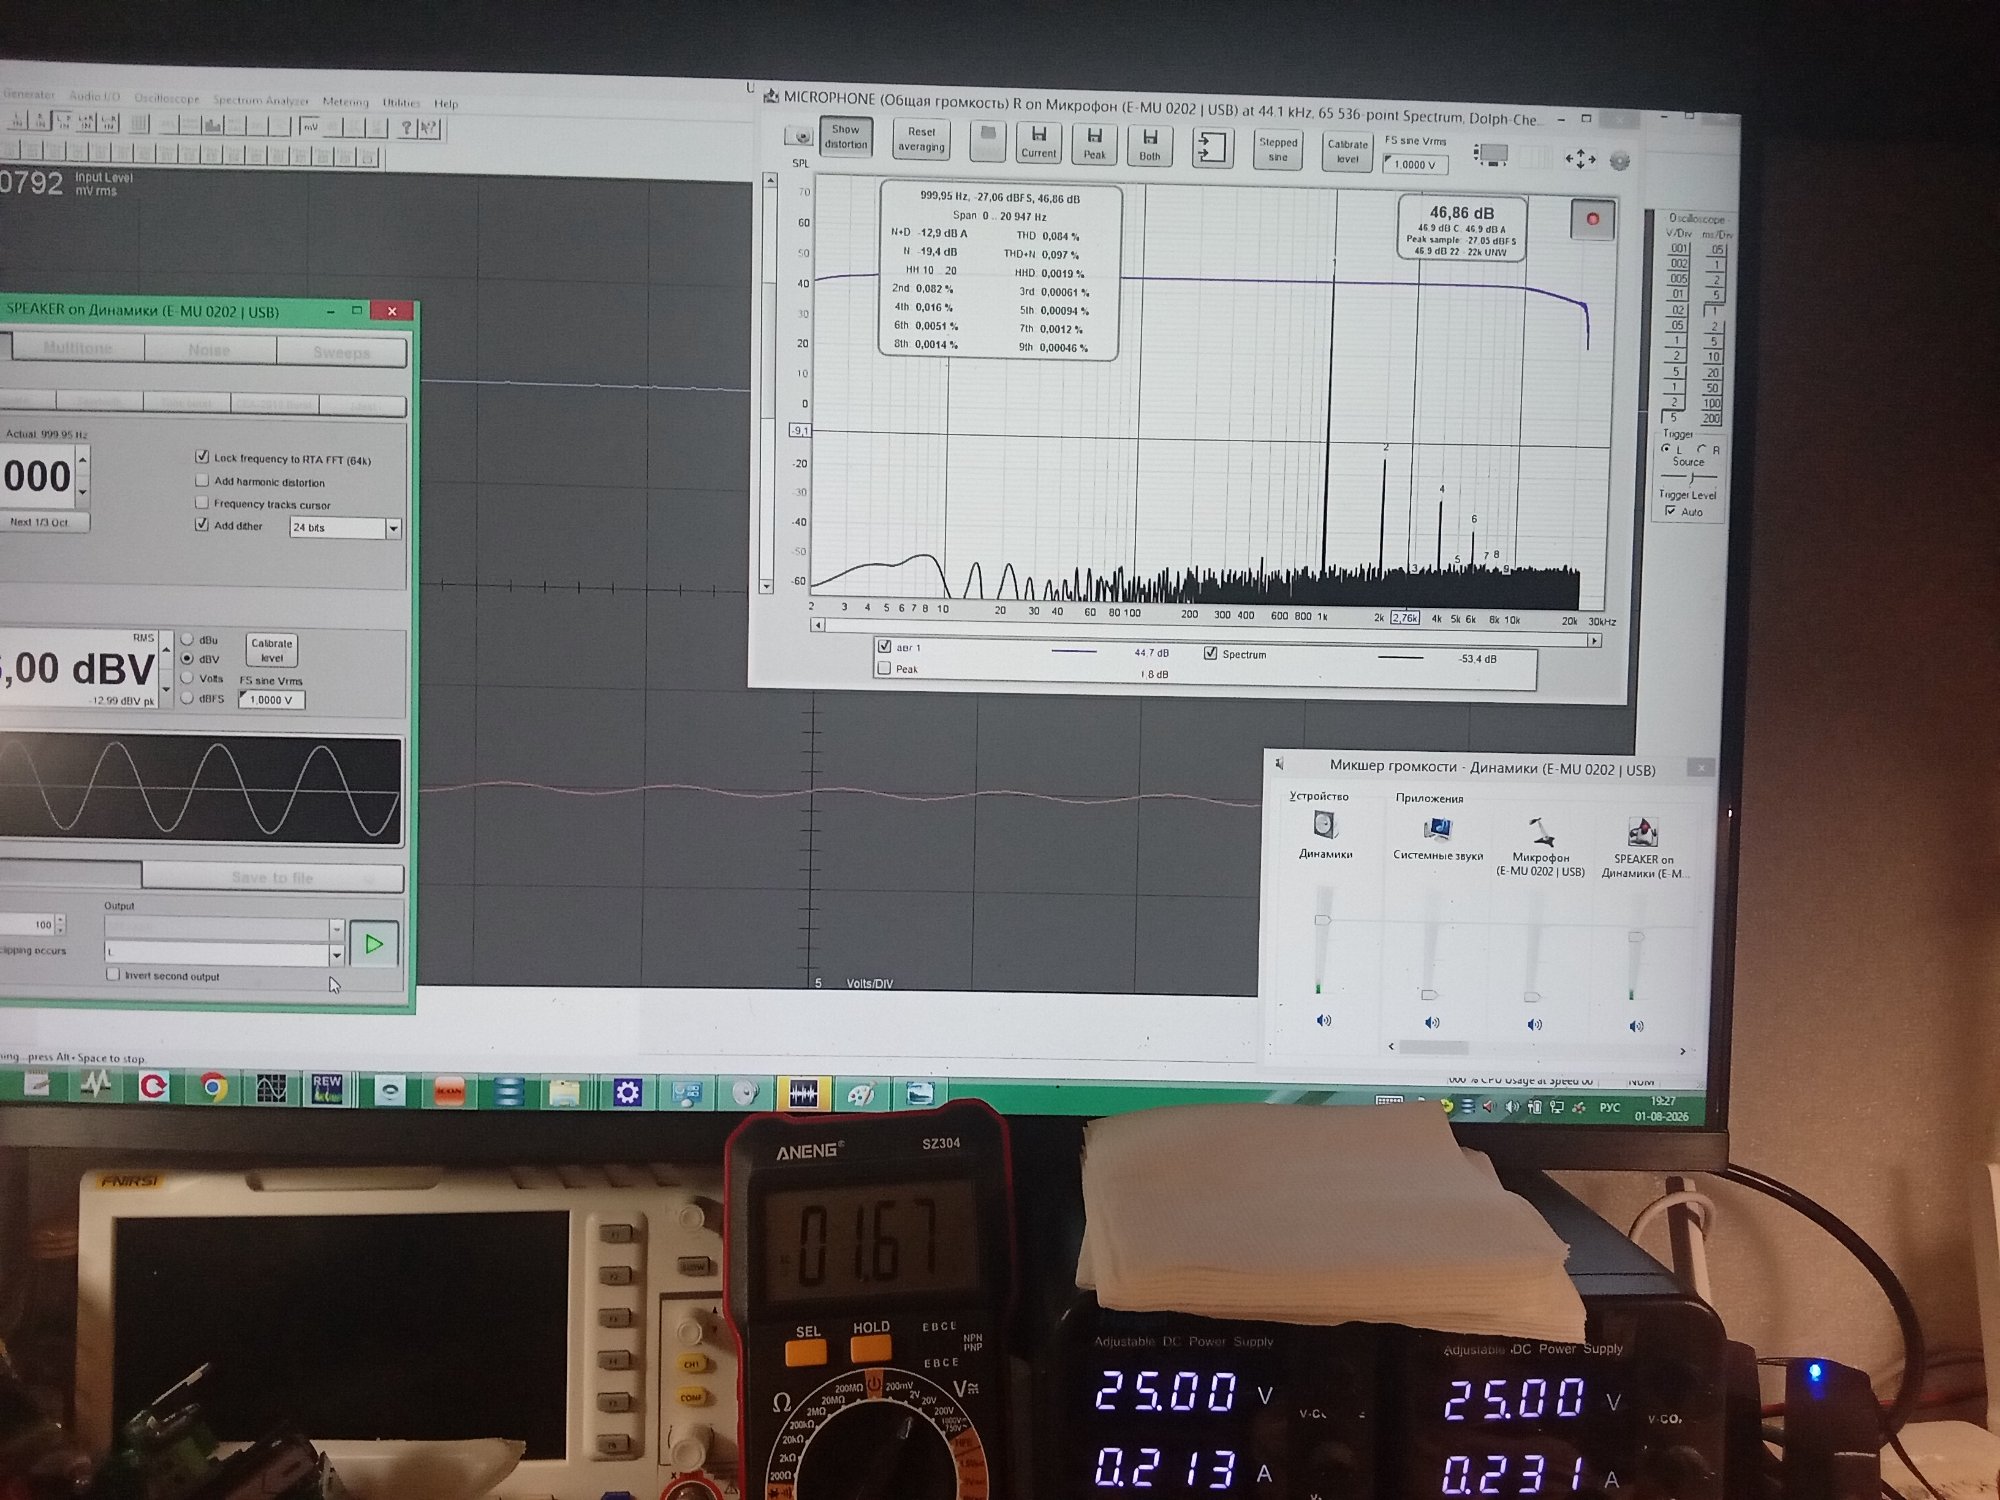Open the Oscilloscope menu
Viewport: 2000px width, 1500px height.
167,98
